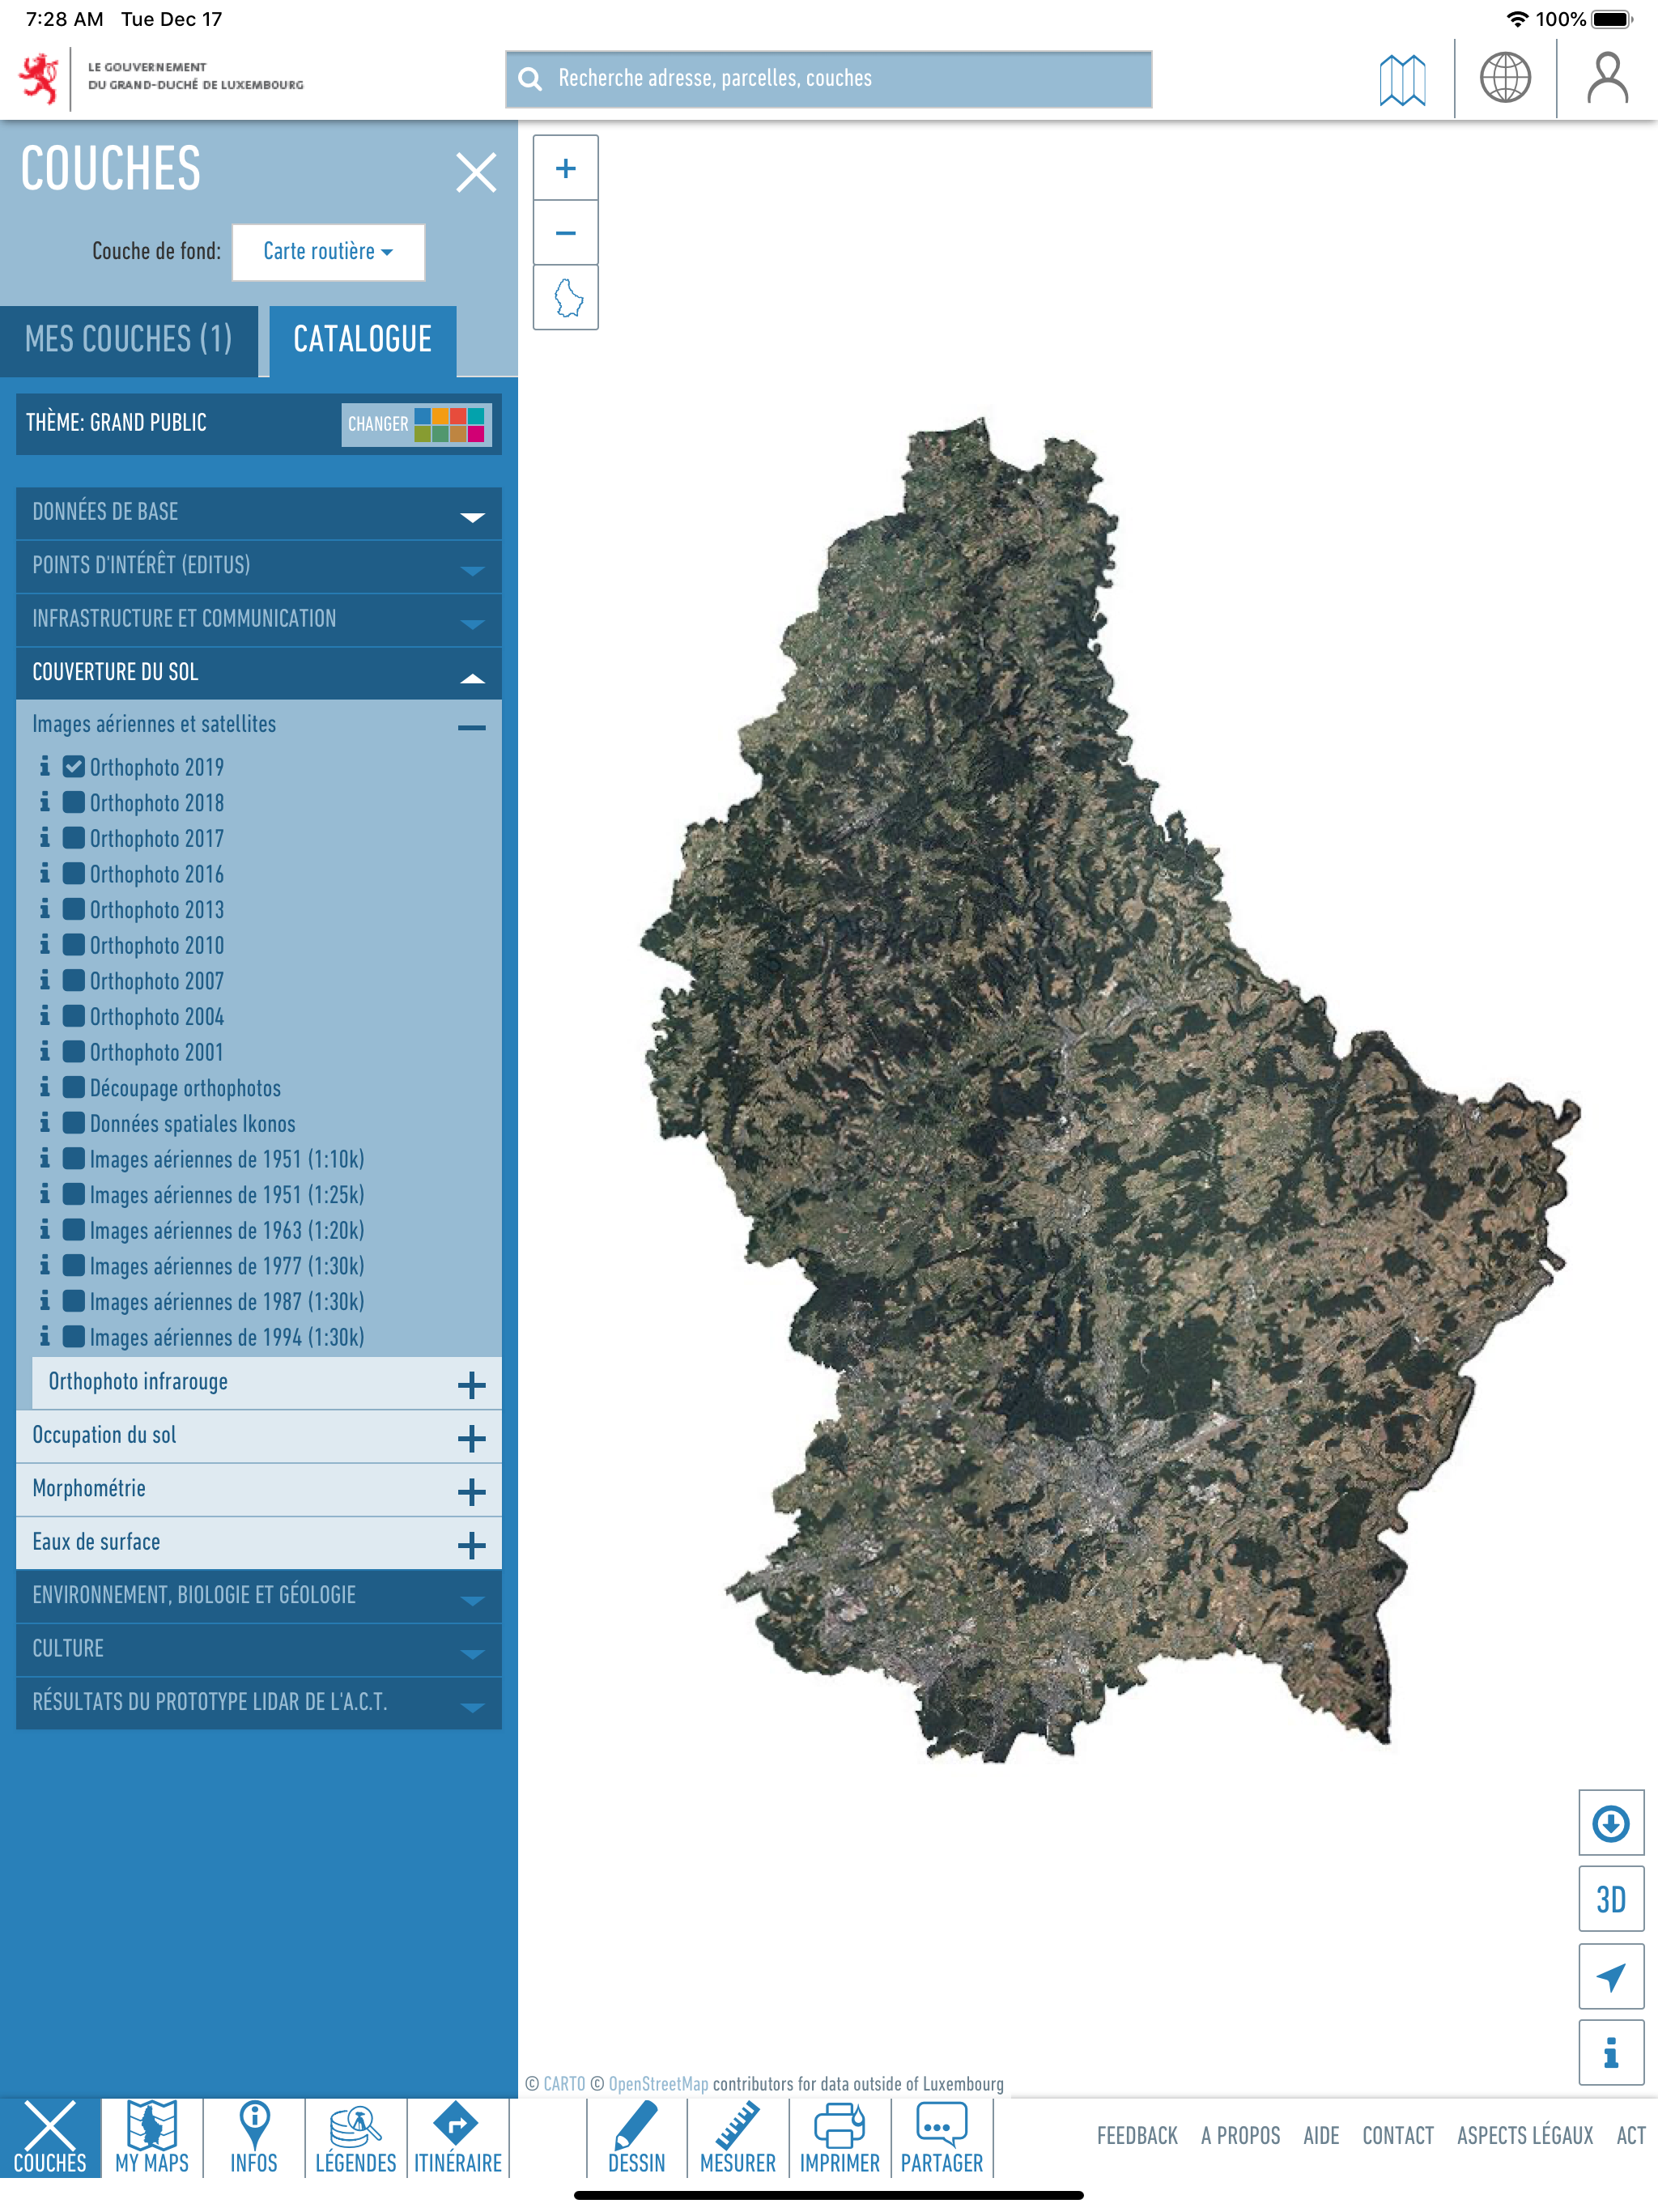Switch the map to 3D view
Viewport: 1658px width, 2212px height.
click(1610, 1898)
